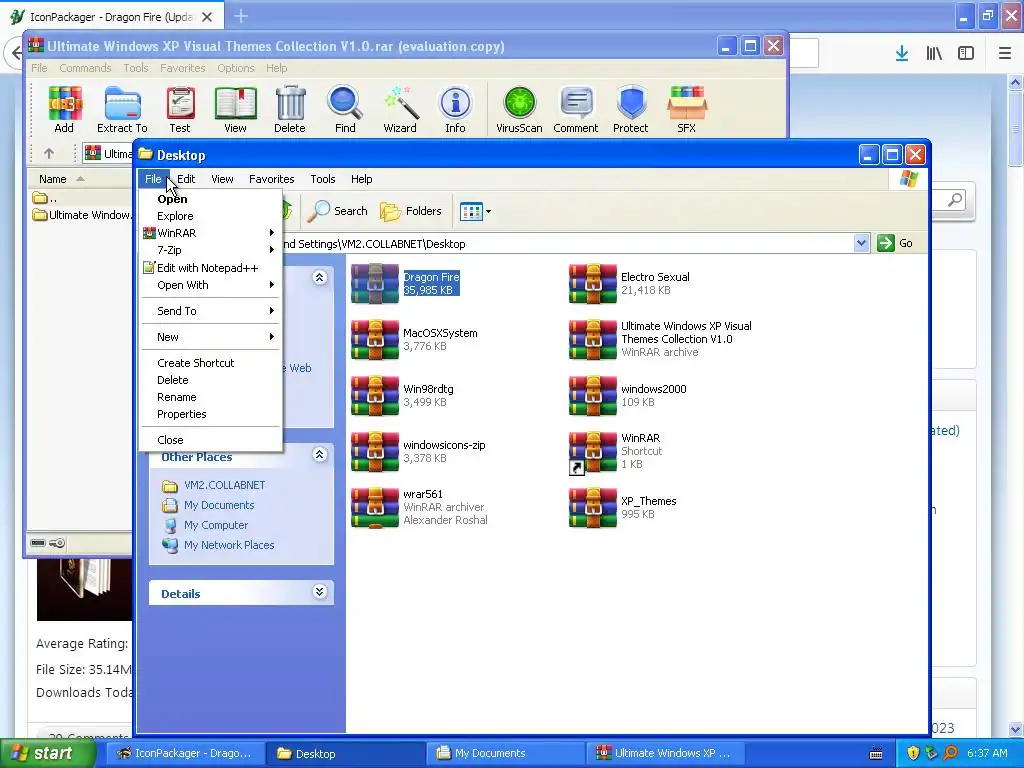Expand the 7-Zip submenu entry

[x=210, y=250]
